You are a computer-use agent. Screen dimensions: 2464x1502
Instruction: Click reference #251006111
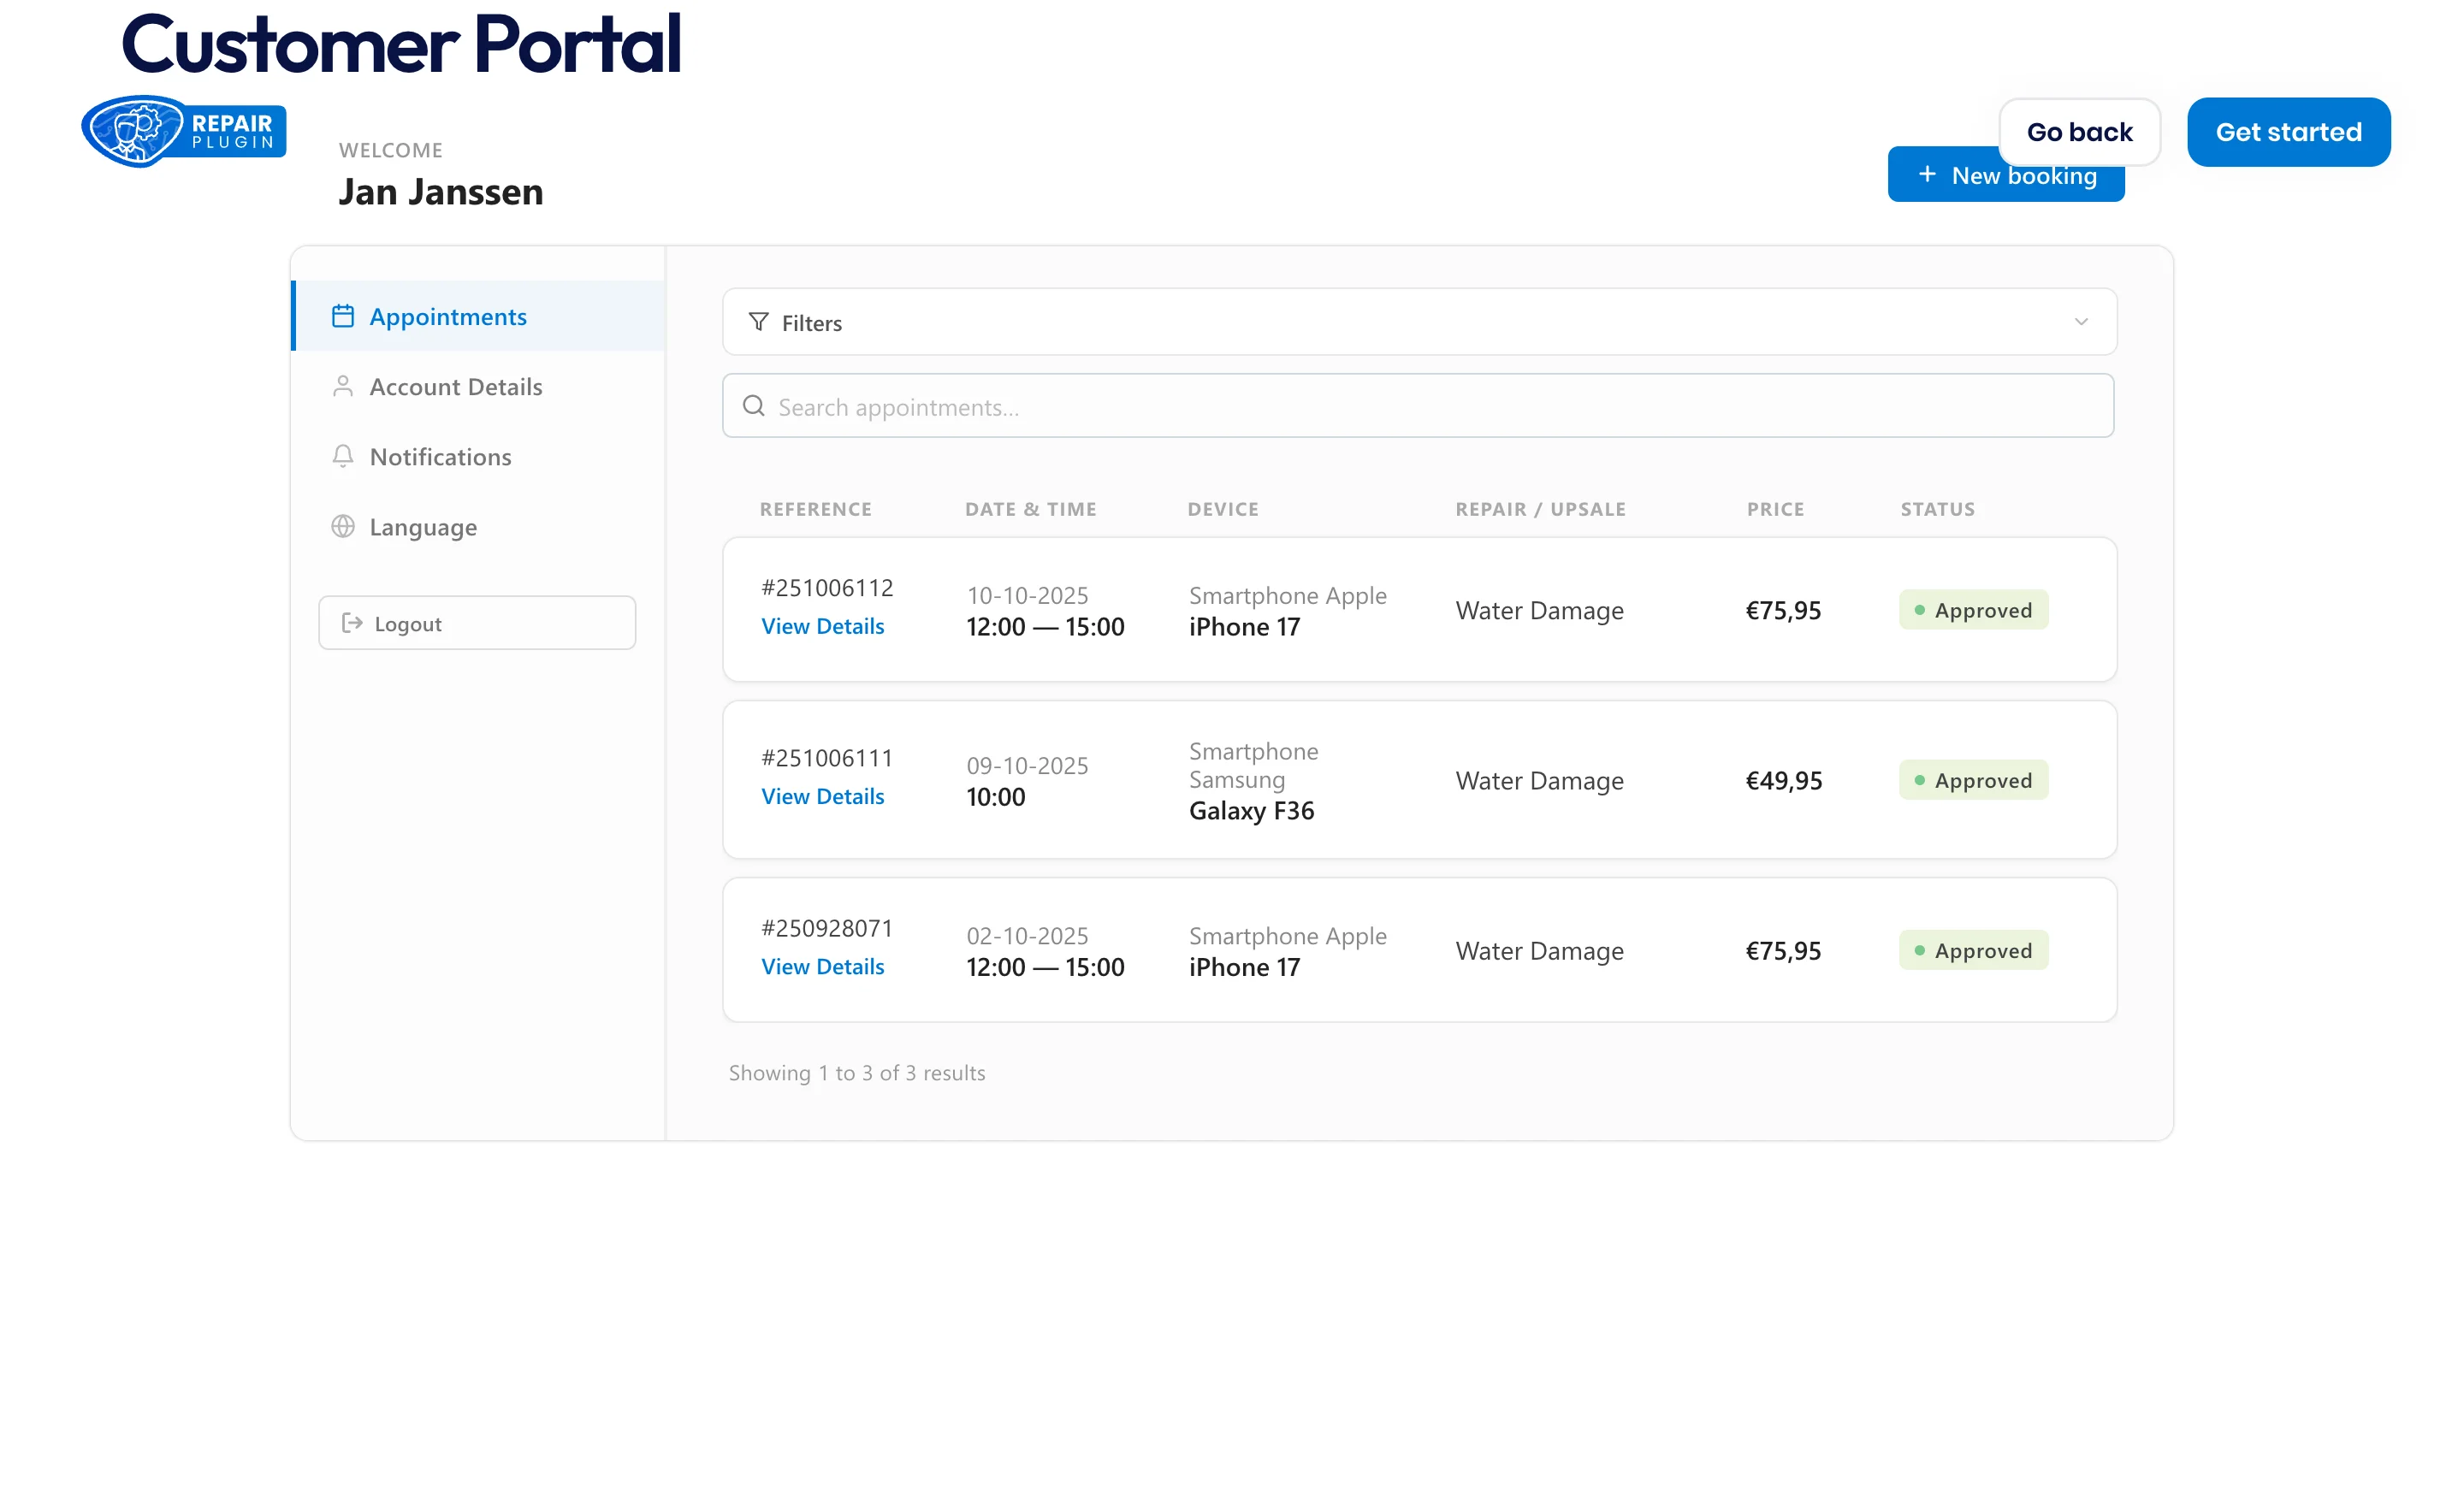click(x=827, y=757)
